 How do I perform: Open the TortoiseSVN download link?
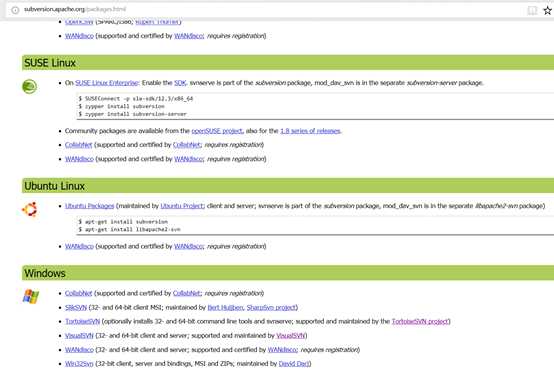click(82, 322)
